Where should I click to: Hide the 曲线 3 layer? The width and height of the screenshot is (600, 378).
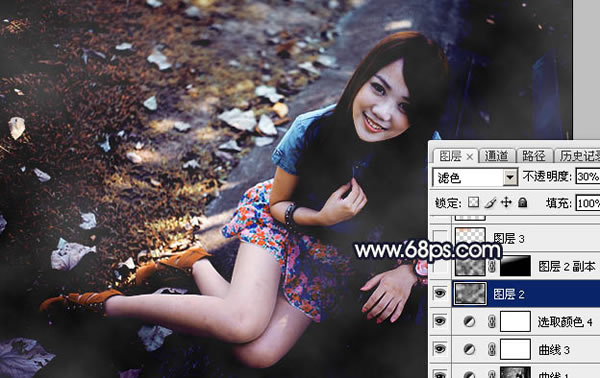coord(440,349)
